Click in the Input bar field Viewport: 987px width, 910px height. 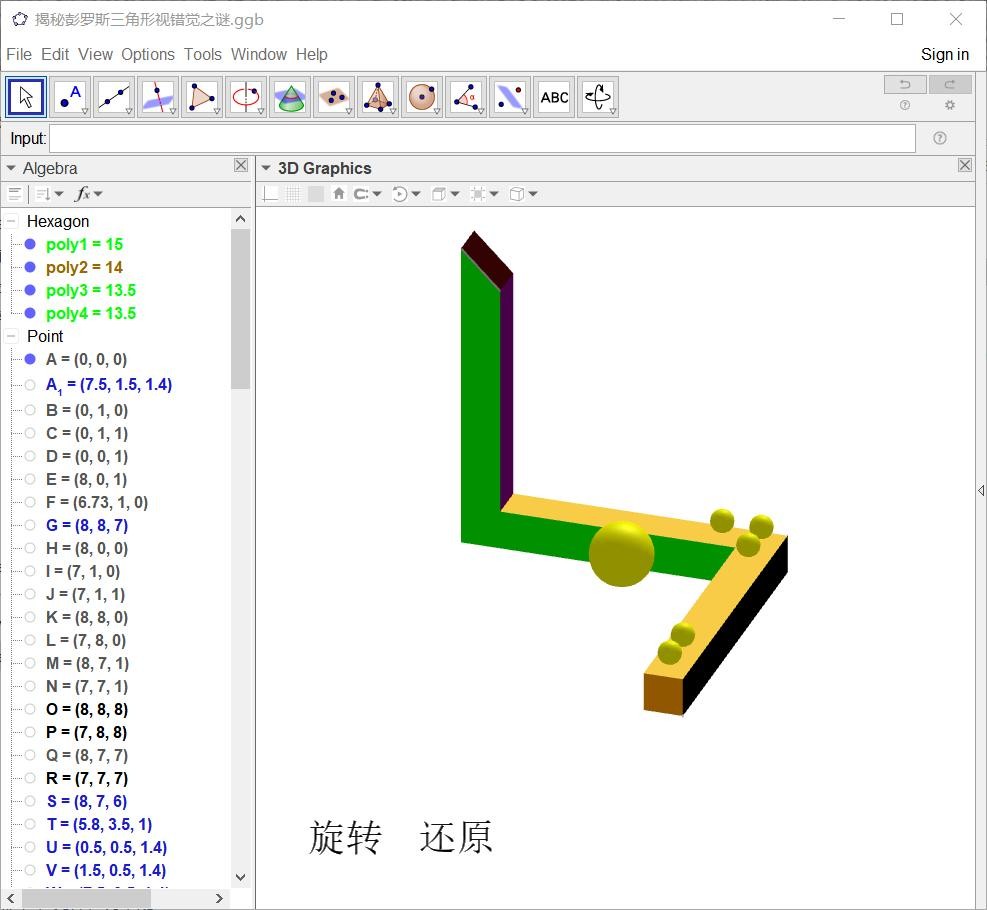pos(482,138)
